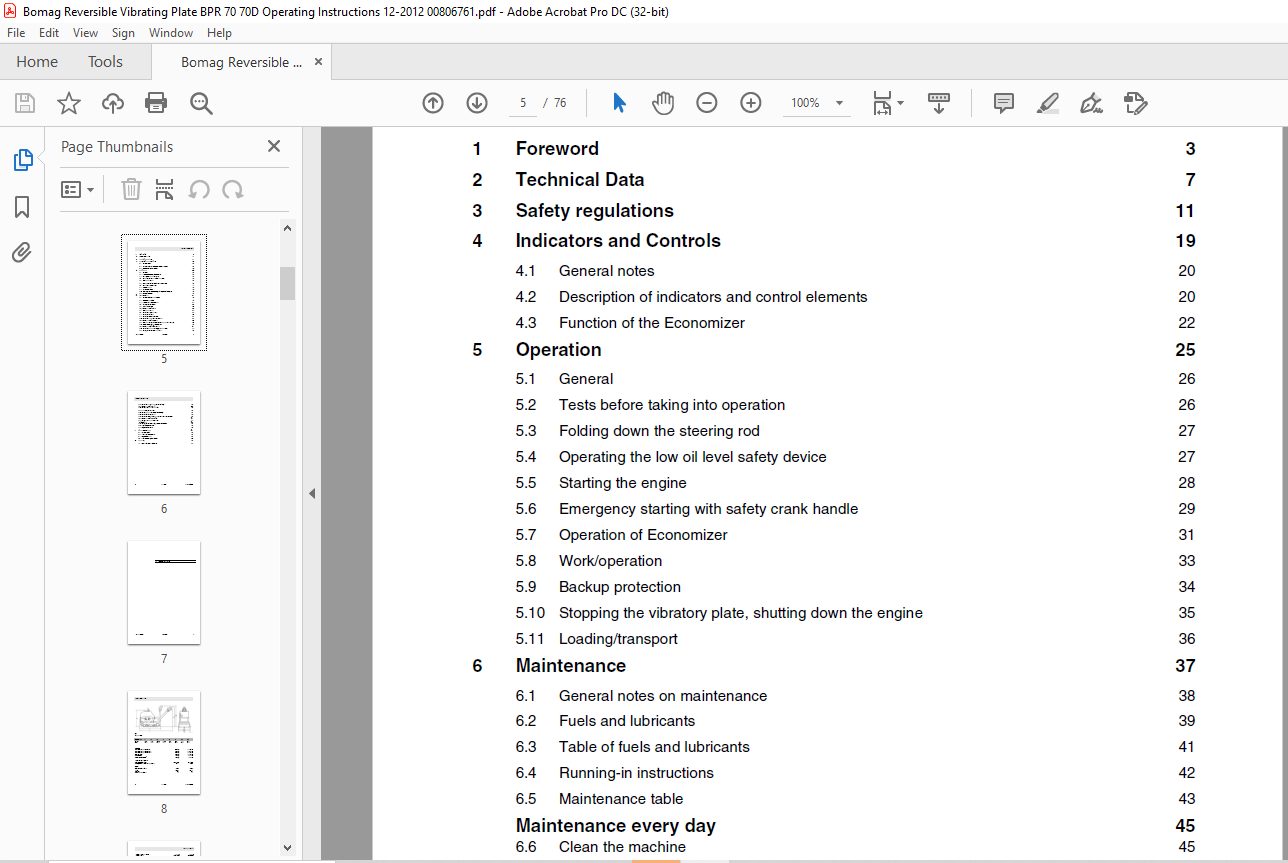Image resolution: width=1288 pixels, height=863 pixels.
Task: Select the Highlight text pen tool
Action: pyautogui.click(x=1048, y=103)
